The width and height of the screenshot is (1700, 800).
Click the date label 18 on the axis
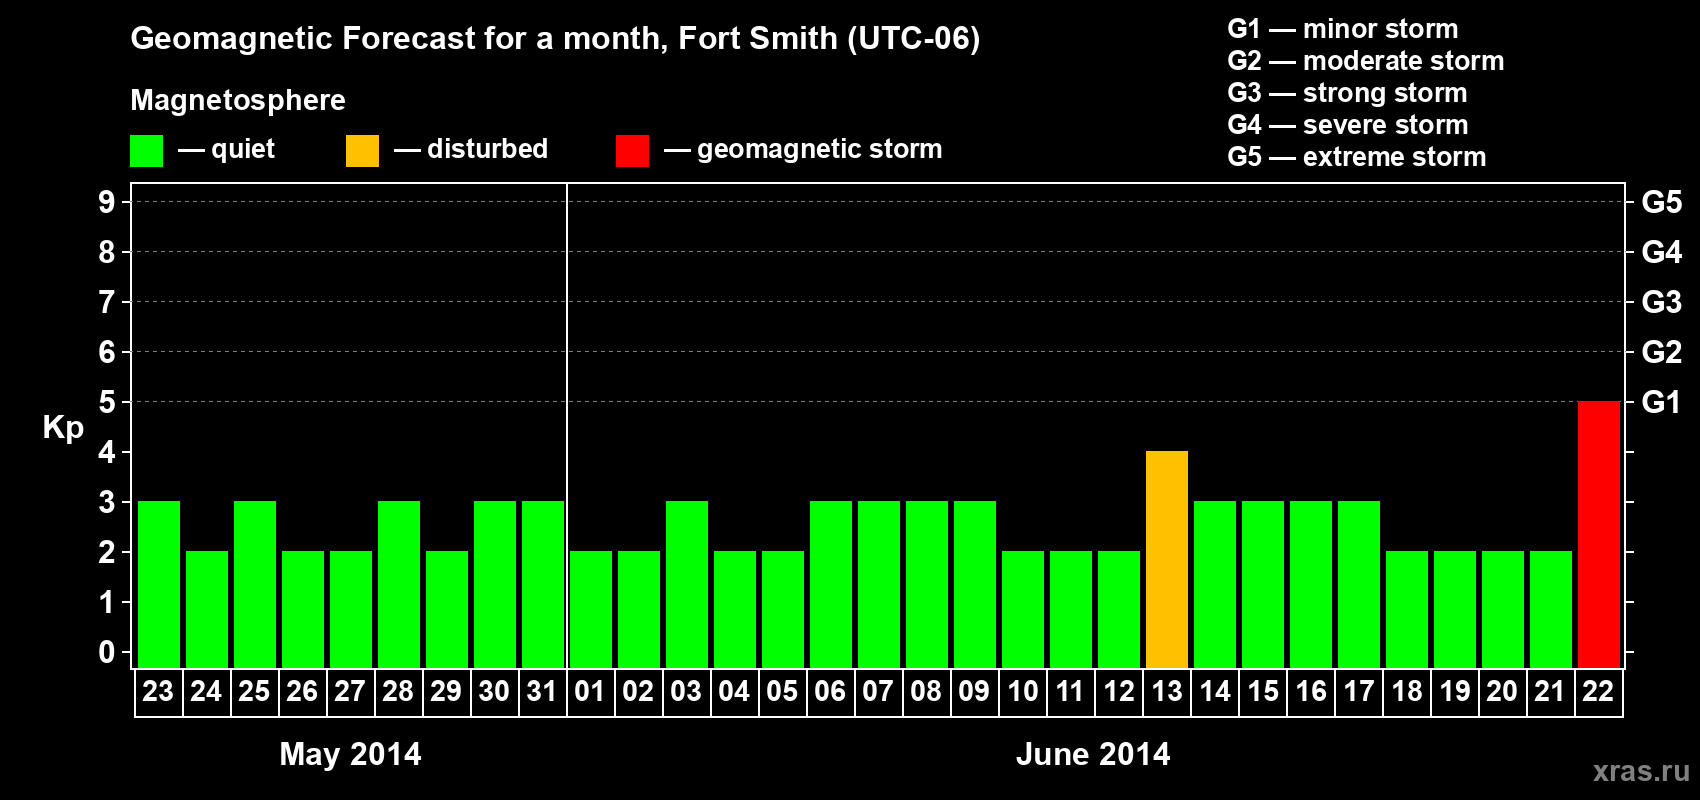[x=1406, y=692]
